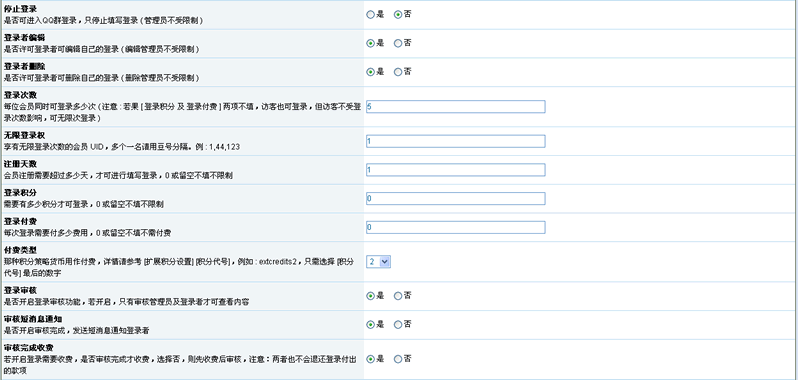Click the 无限登录权 heading text
This screenshot has height=380, width=798.
tap(24, 135)
